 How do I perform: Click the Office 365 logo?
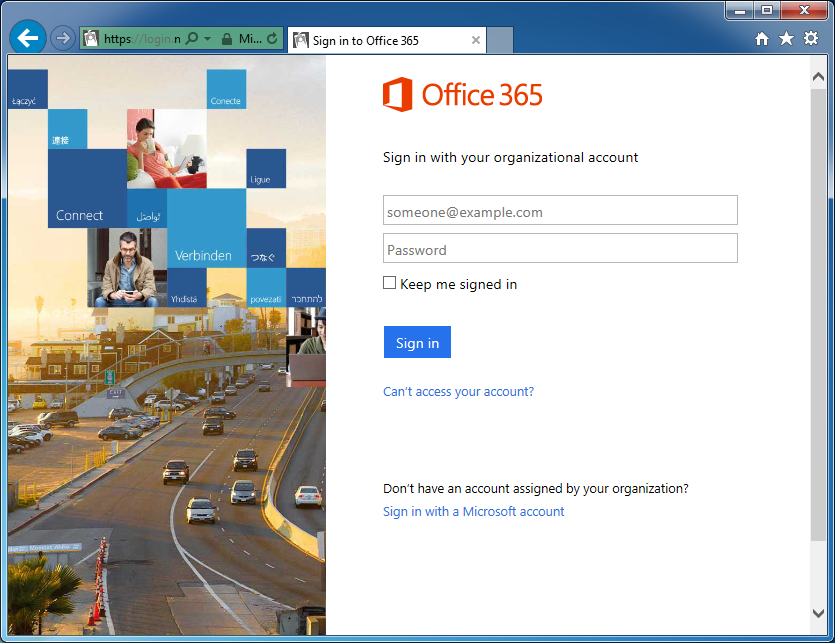click(462, 94)
